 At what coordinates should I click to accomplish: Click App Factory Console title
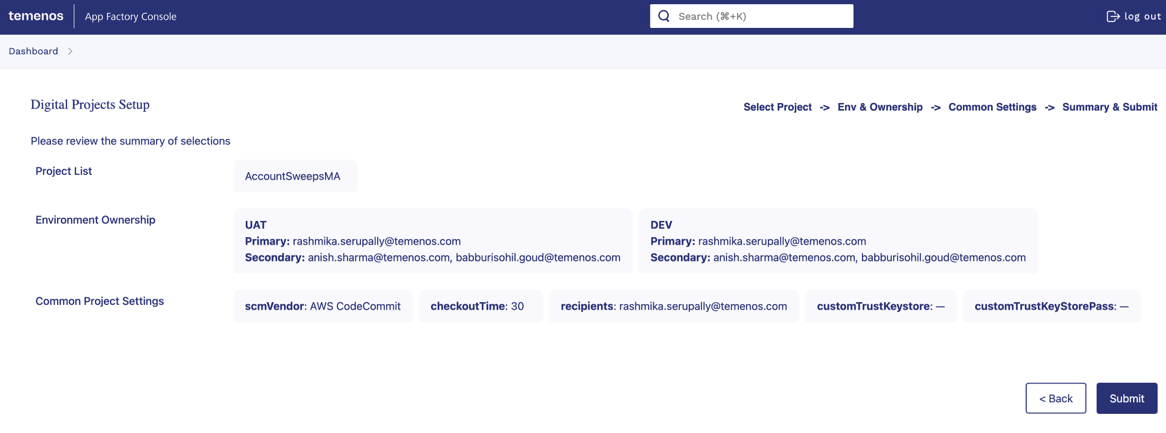click(x=131, y=16)
